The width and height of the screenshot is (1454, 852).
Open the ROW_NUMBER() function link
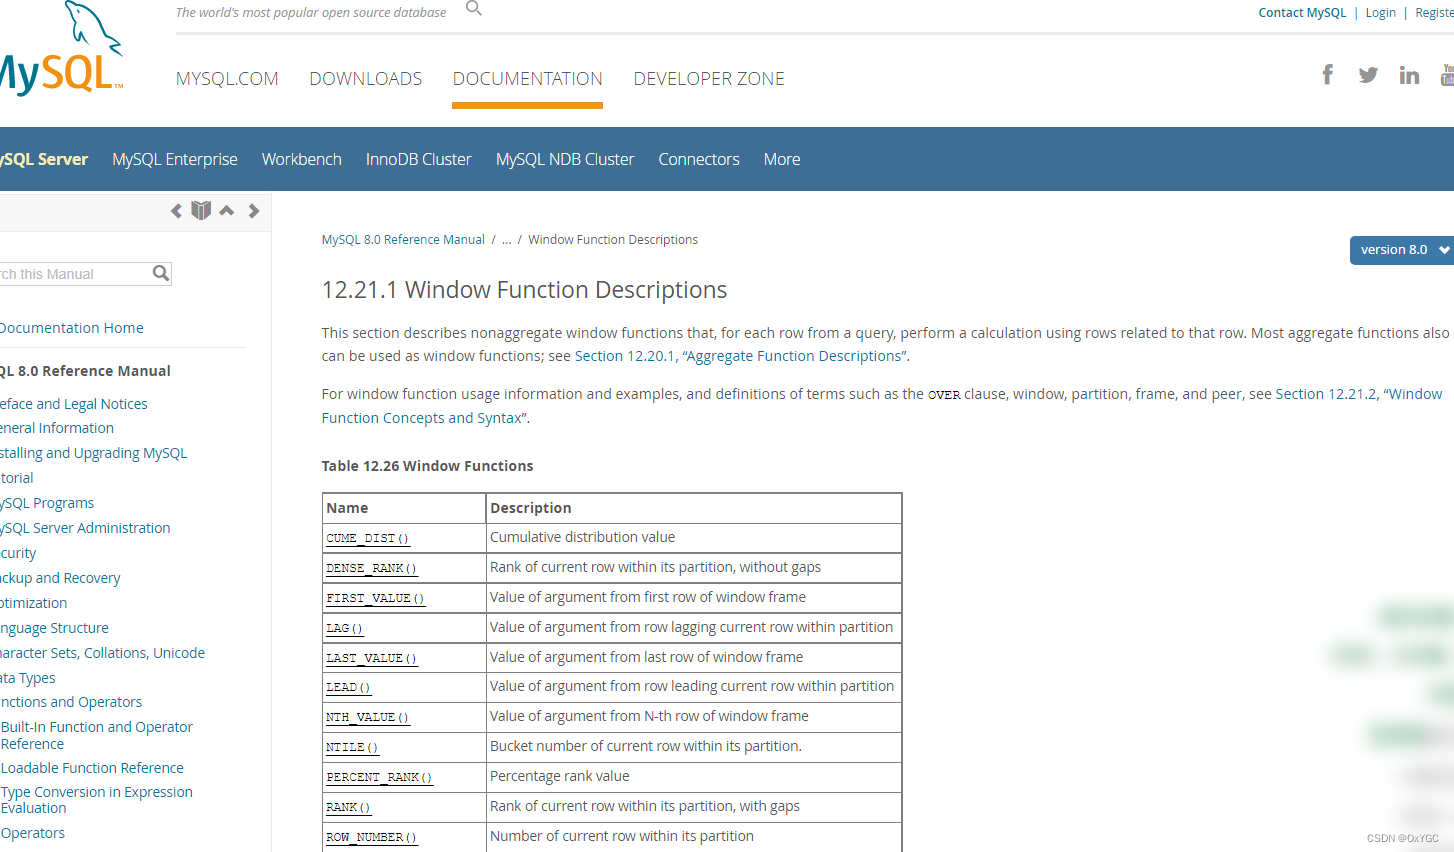coord(371,837)
